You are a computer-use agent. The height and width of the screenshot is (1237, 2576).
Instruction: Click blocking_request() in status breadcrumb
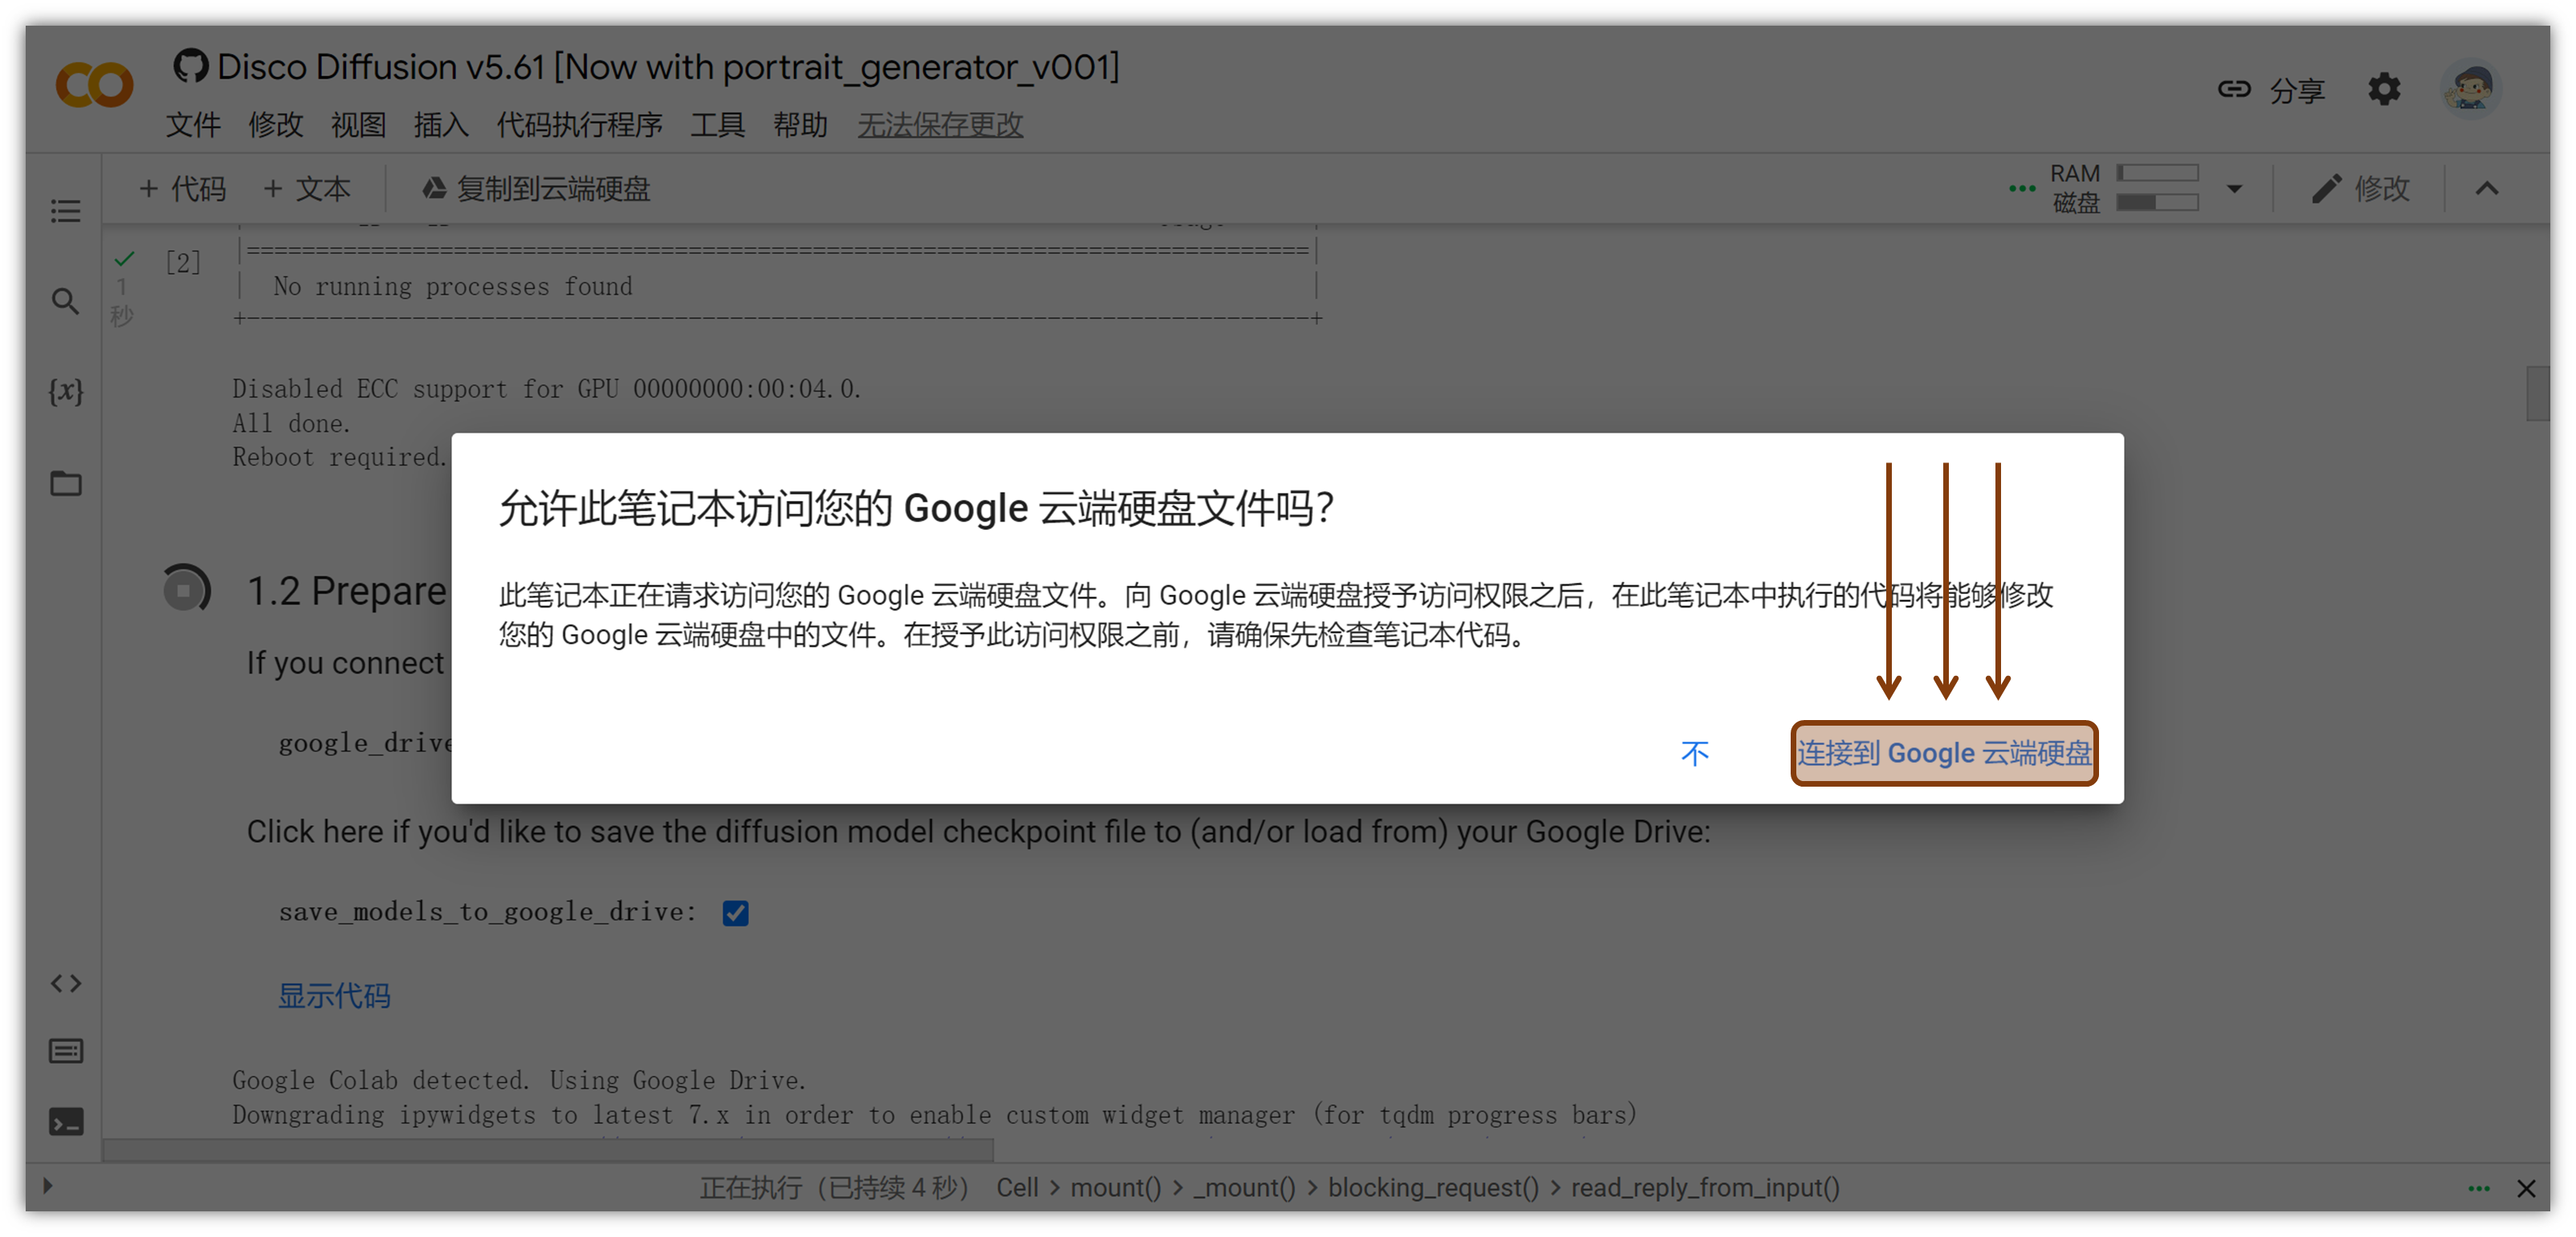coord(1433,1188)
